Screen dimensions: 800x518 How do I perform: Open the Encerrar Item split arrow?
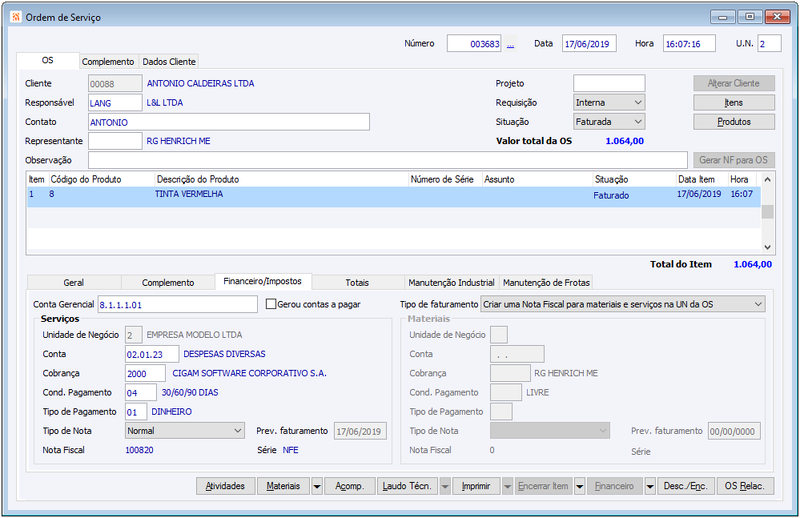tap(580, 486)
